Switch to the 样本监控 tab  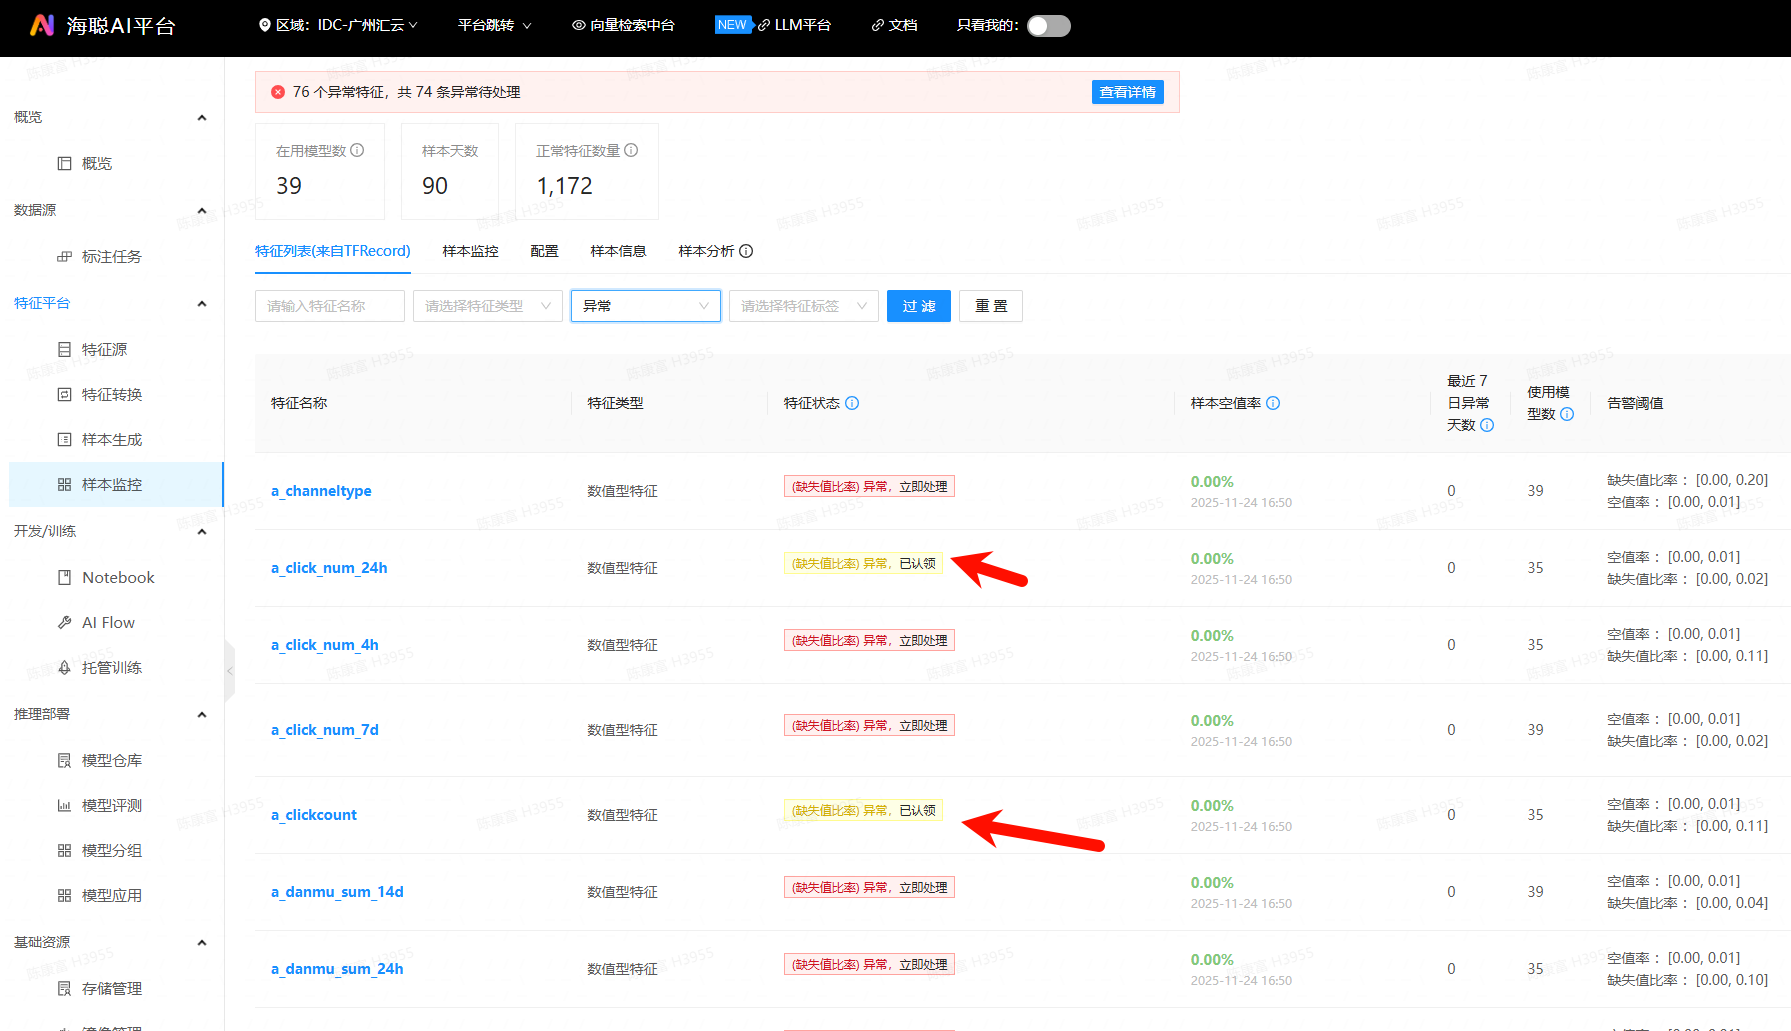(x=470, y=251)
